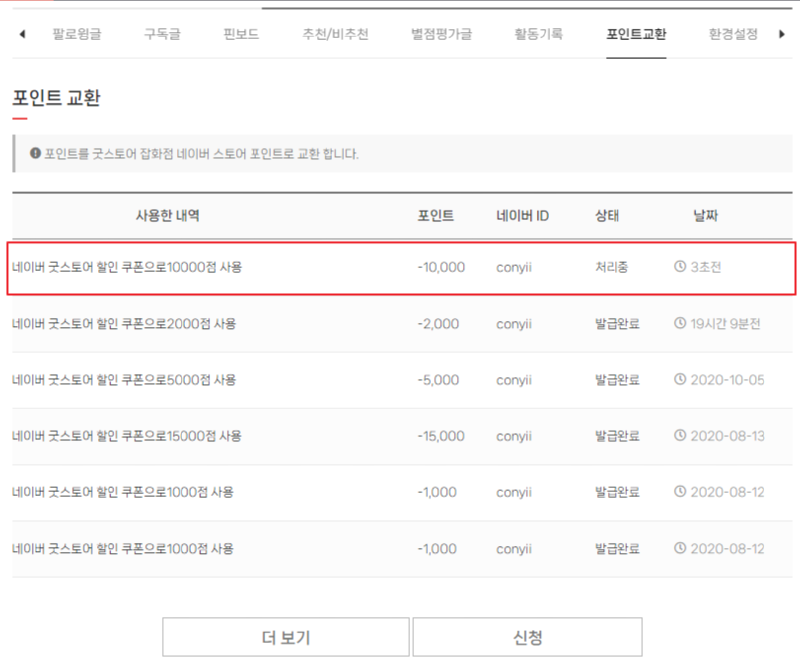The width and height of the screenshot is (800, 668).
Task: Open the 활동기록 tab
Action: pos(539,34)
